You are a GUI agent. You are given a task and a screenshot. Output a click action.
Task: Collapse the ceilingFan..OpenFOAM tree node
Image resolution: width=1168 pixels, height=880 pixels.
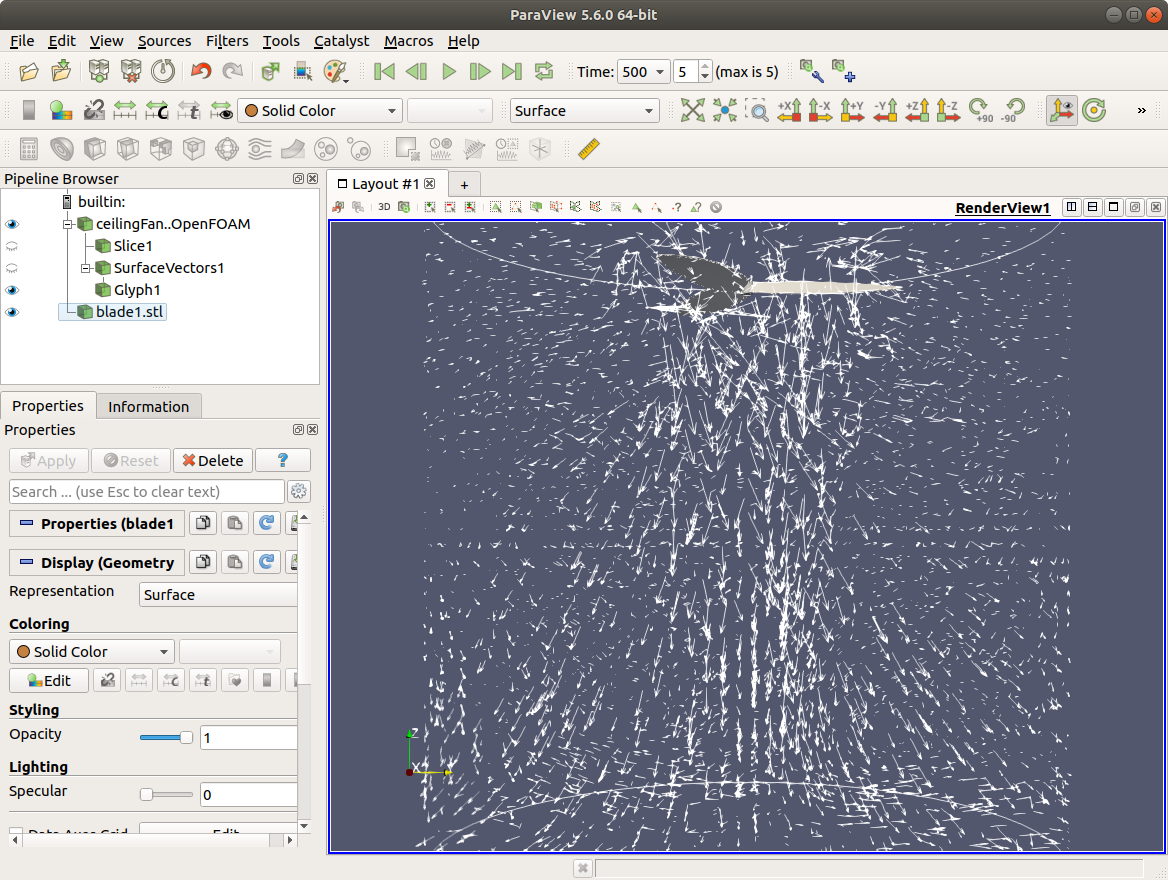[67, 224]
